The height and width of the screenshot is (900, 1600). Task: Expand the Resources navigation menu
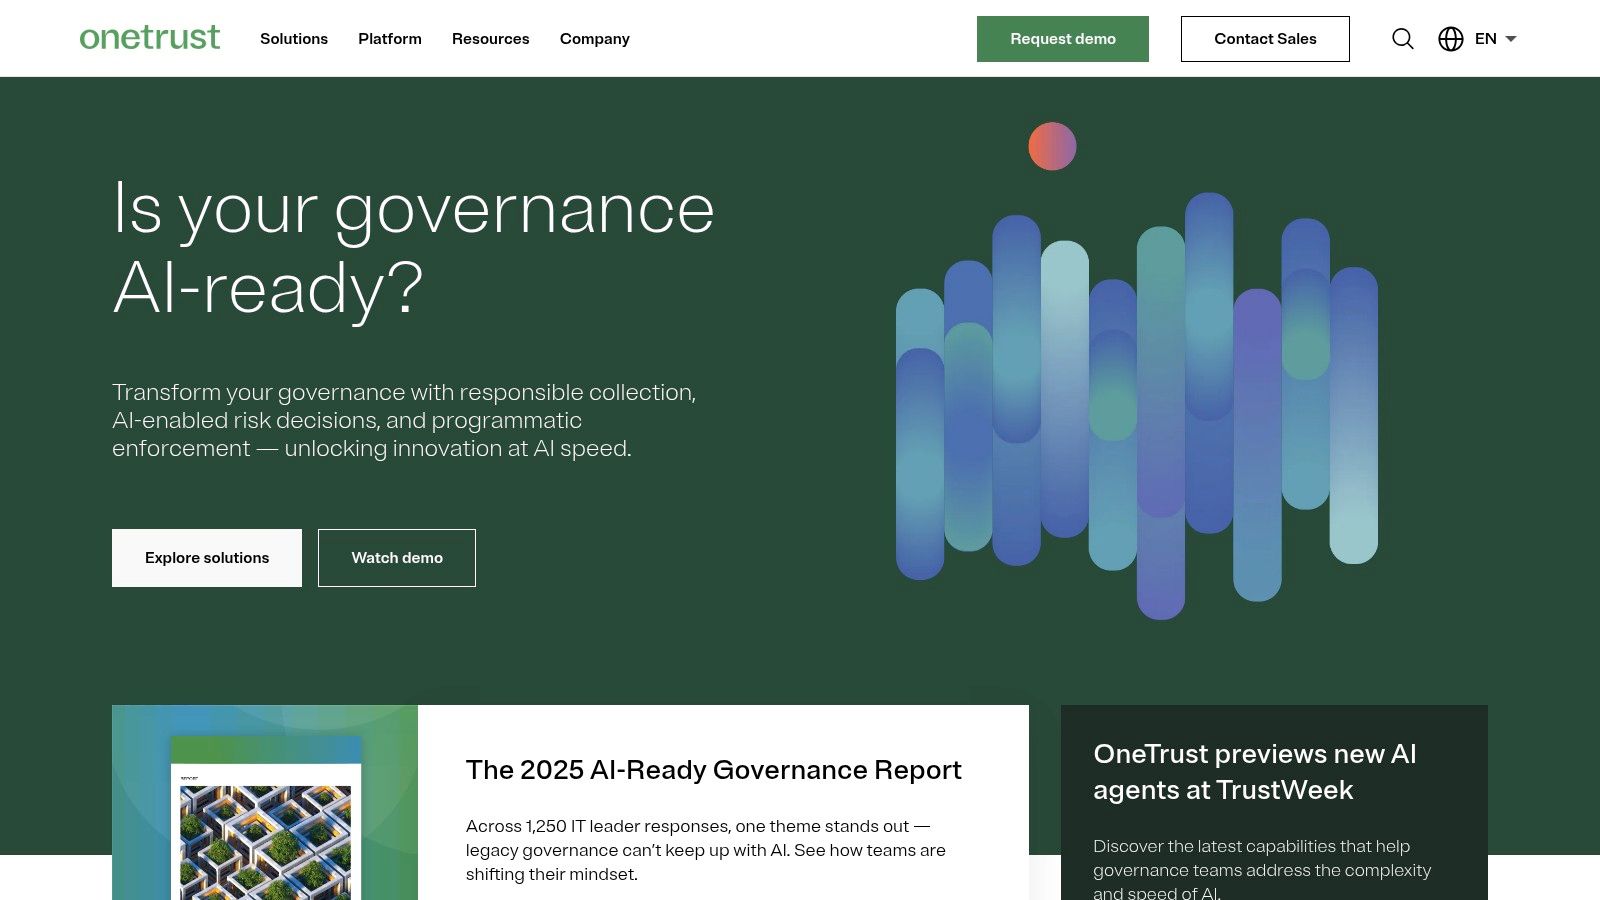click(490, 39)
